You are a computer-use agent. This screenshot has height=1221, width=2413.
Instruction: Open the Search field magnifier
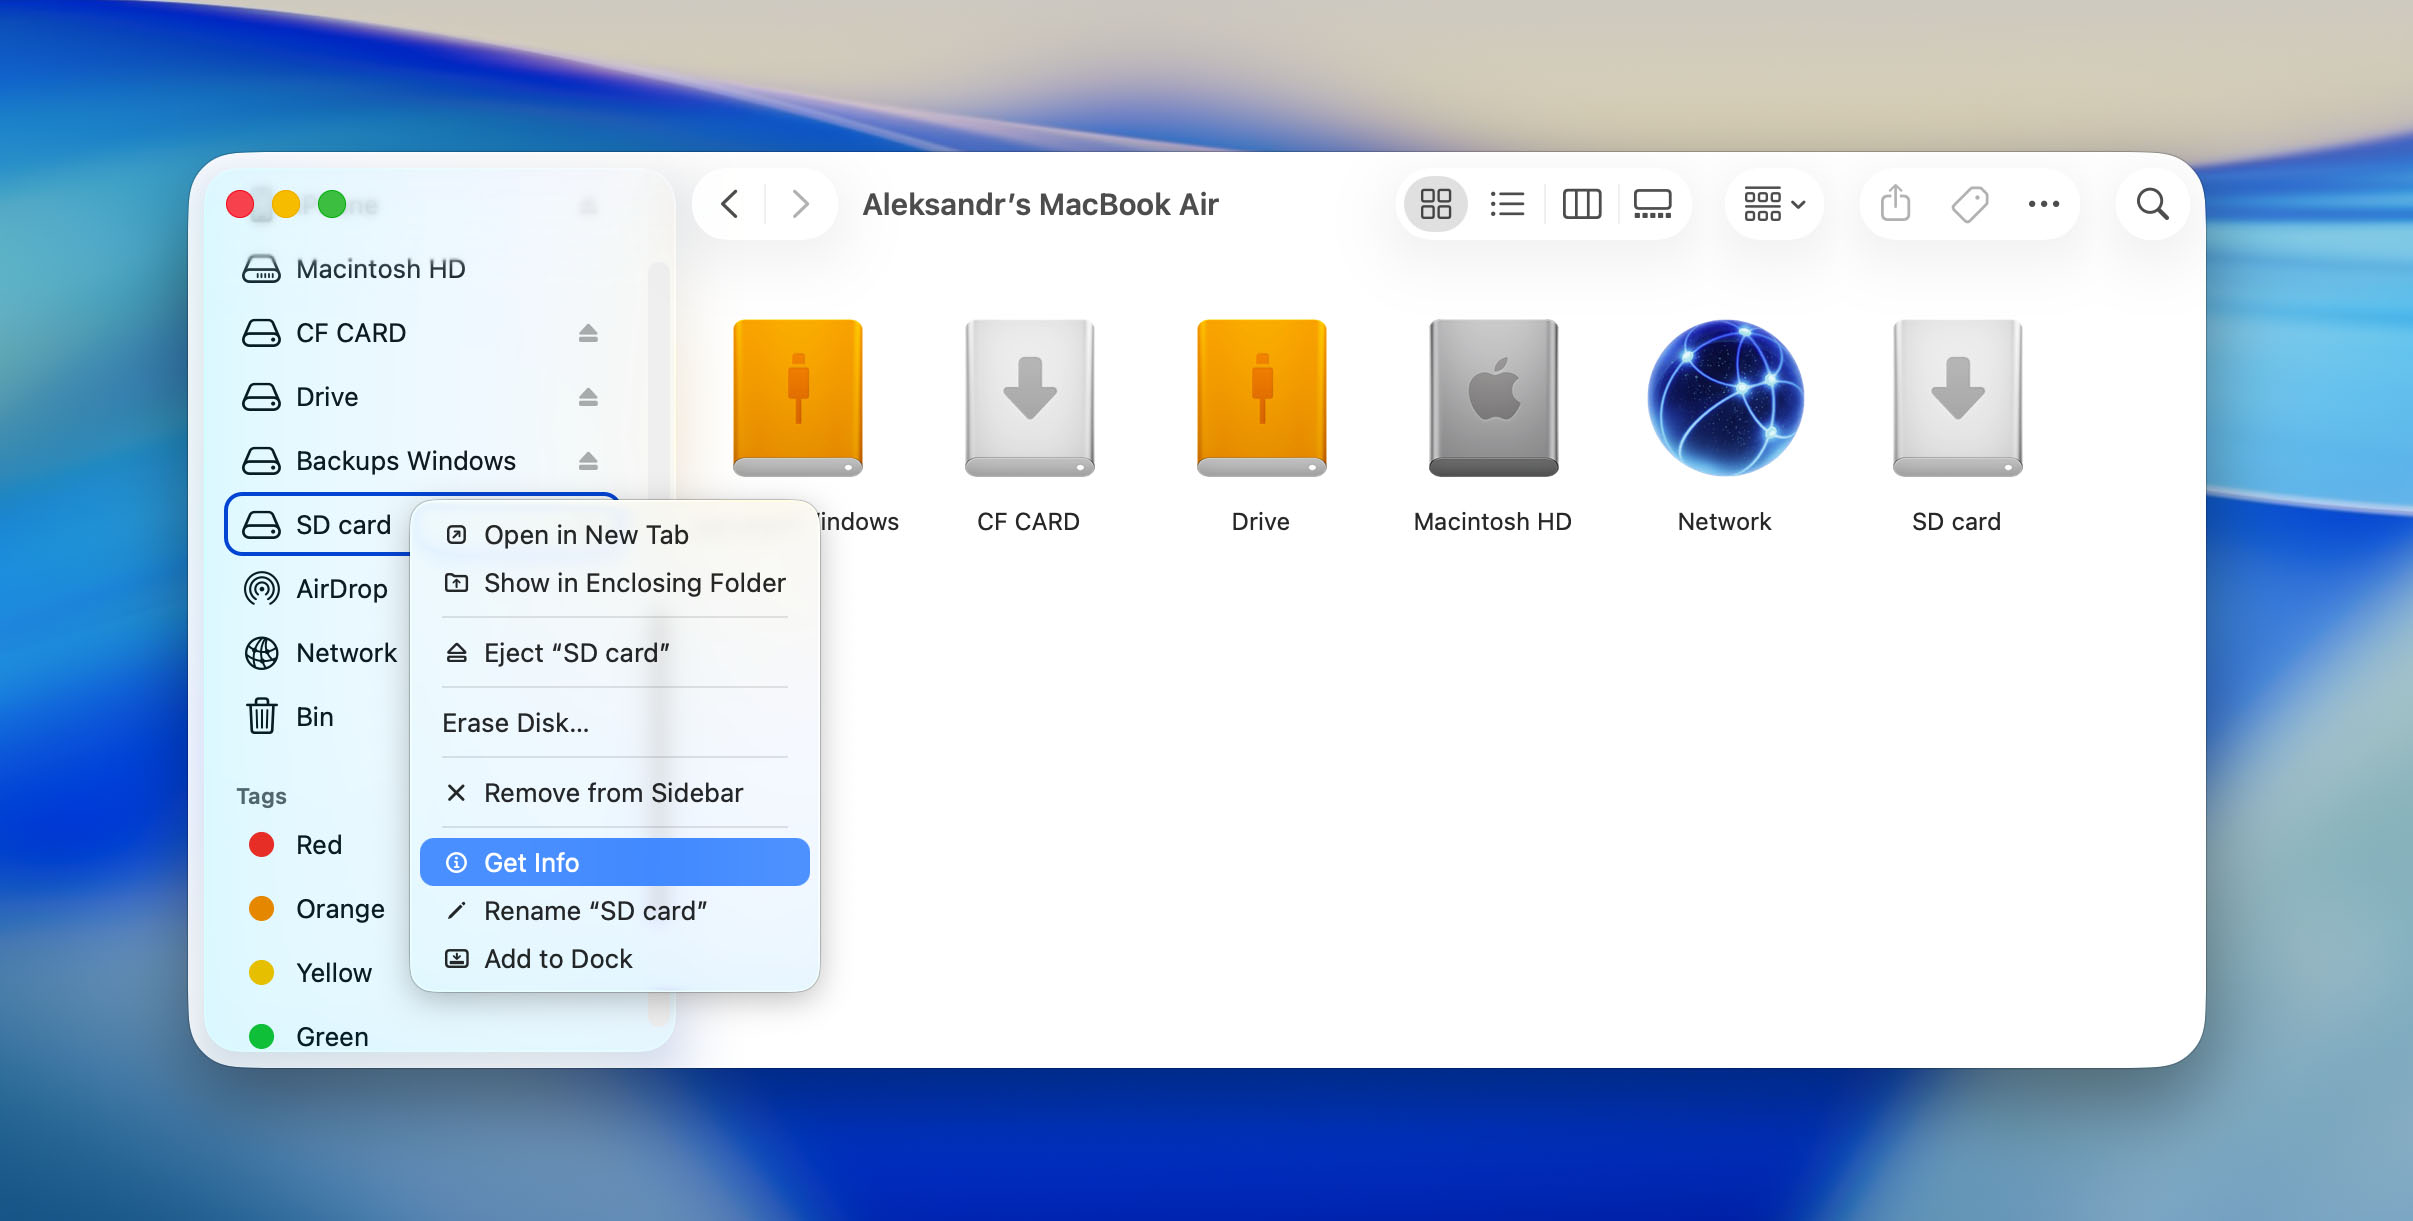point(2152,204)
